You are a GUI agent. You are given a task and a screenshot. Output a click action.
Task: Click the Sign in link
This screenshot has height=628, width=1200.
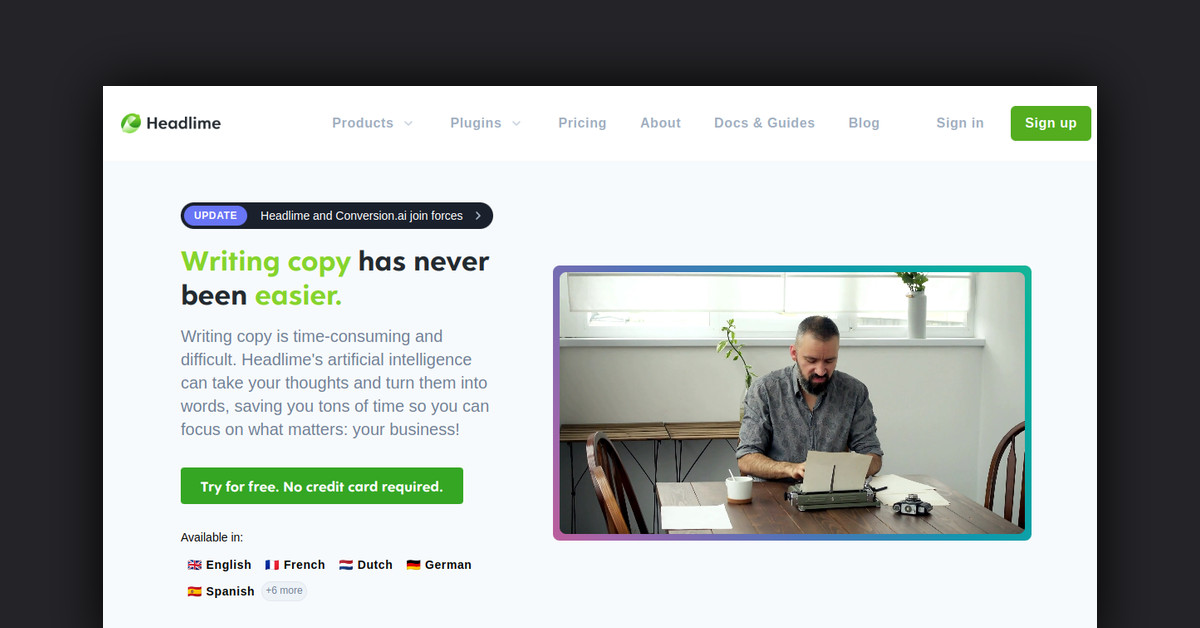click(960, 123)
